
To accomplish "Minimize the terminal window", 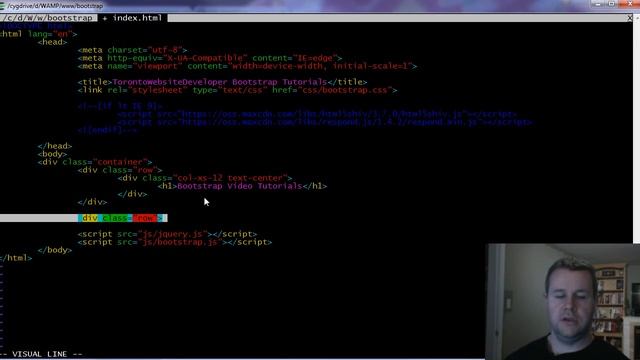I will click(x=598, y=4).
